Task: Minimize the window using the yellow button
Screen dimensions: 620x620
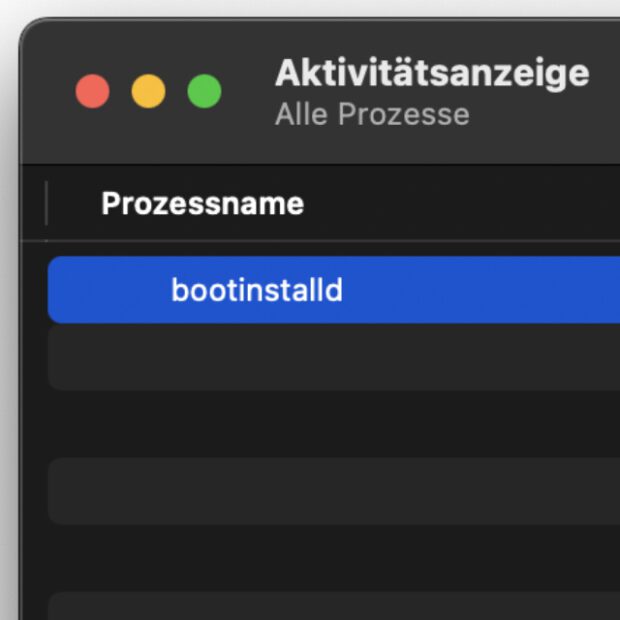Action: click(148, 91)
